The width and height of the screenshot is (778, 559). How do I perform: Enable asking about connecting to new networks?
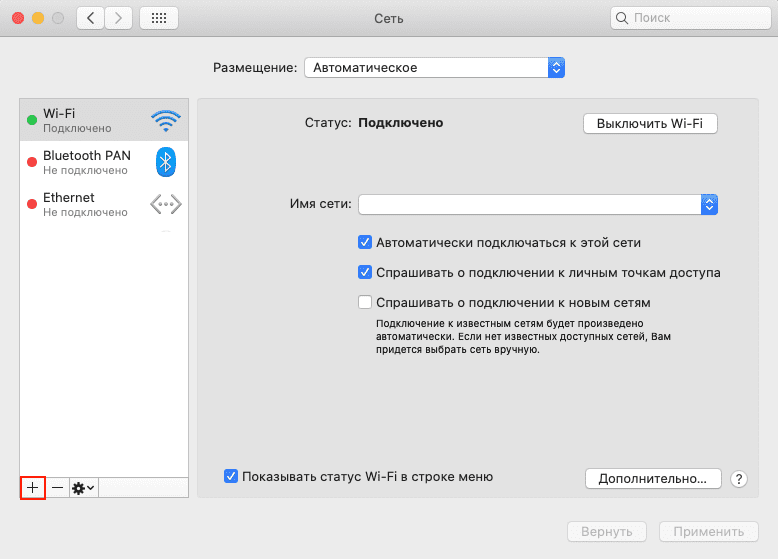[365, 302]
